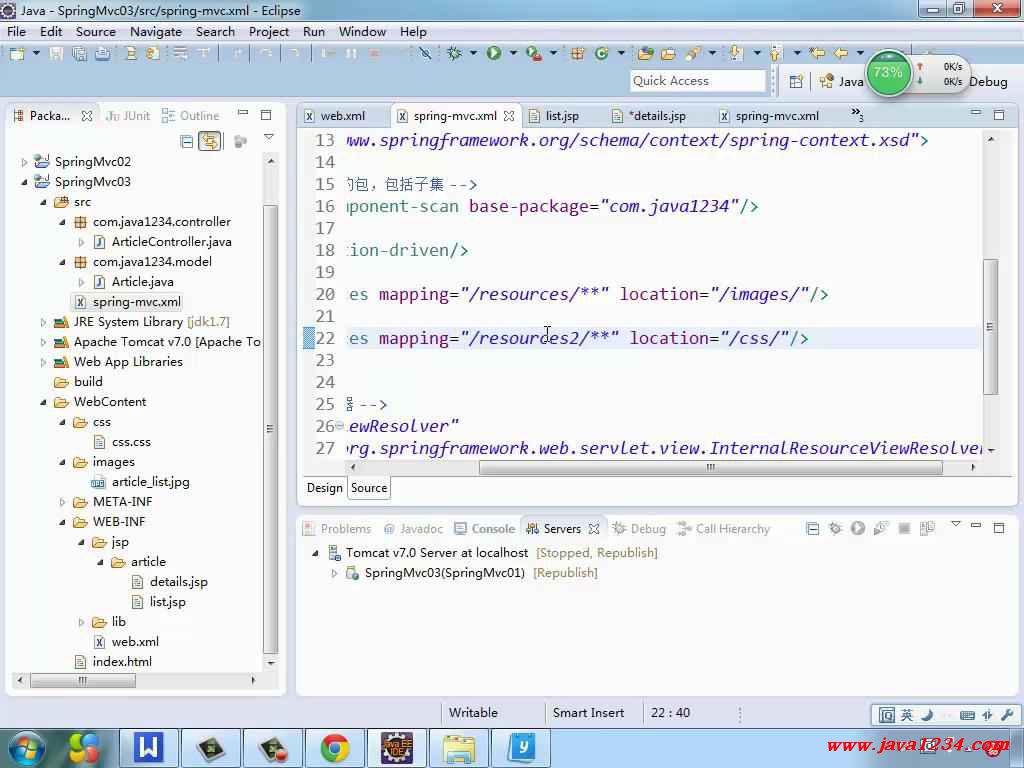
Task: Click the Last Edit Location arrow icon
Action: click(817, 54)
